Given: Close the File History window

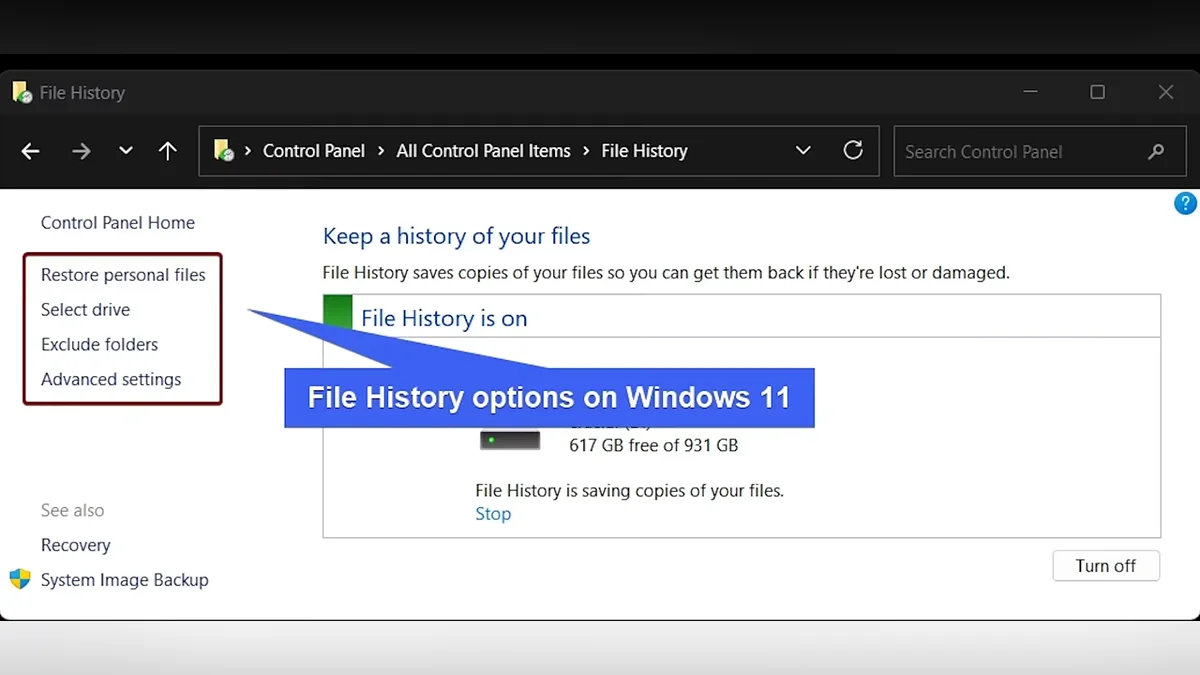Looking at the screenshot, I should (x=1165, y=92).
